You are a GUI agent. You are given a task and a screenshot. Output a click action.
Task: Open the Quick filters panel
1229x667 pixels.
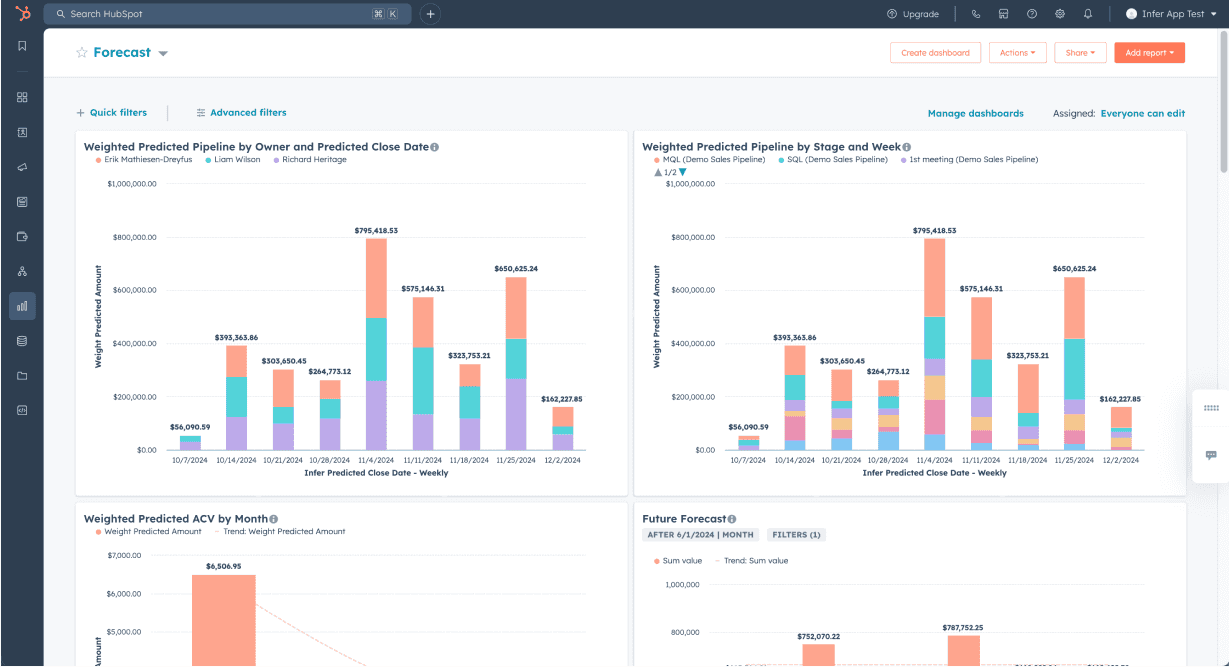(x=114, y=113)
